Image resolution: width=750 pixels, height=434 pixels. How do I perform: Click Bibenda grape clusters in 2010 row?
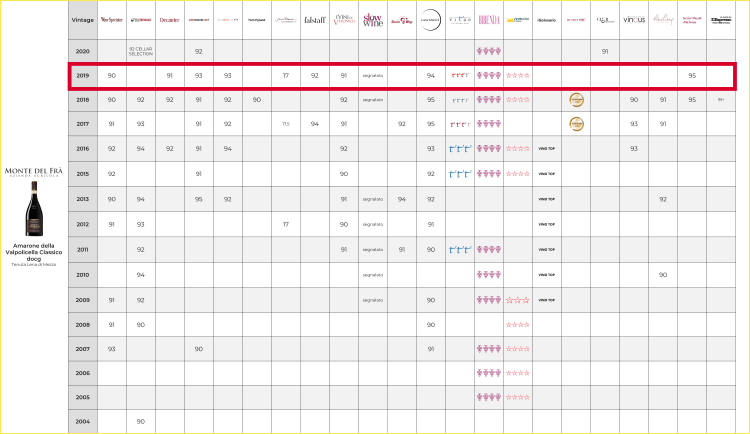pyautogui.click(x=489, y=275)
